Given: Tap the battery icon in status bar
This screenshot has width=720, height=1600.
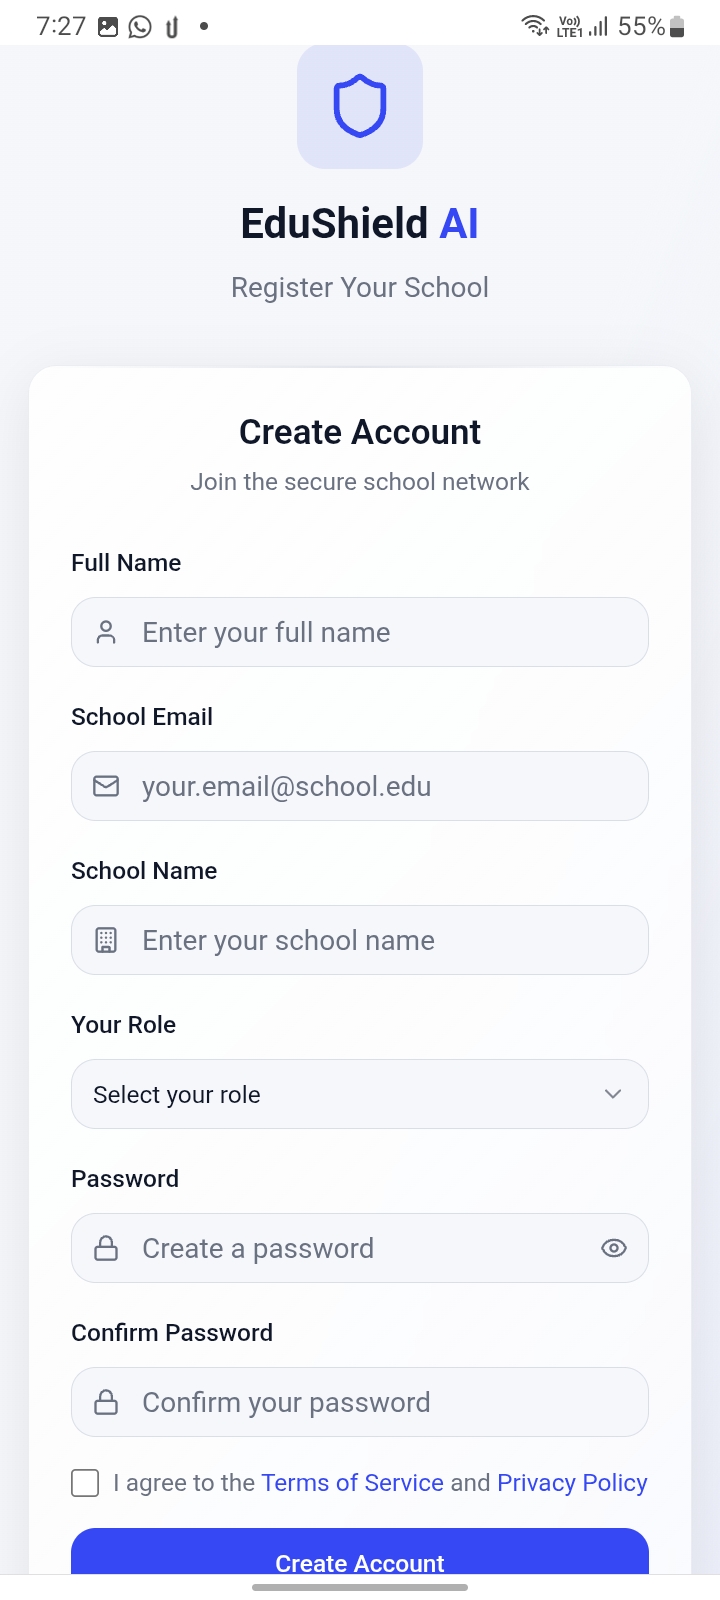Looking at the screenshot, I should [678, 27].
